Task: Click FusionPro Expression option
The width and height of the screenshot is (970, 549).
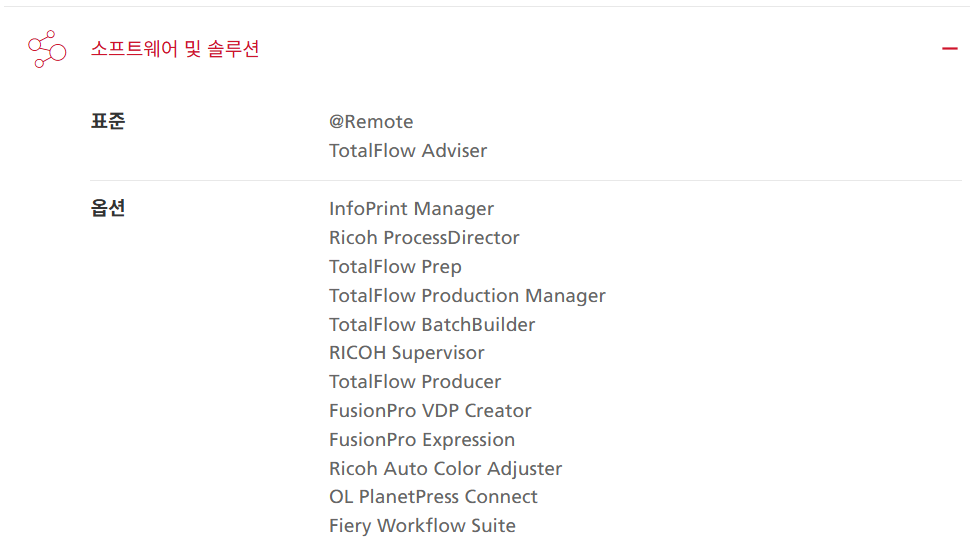Action: point(422,439)
